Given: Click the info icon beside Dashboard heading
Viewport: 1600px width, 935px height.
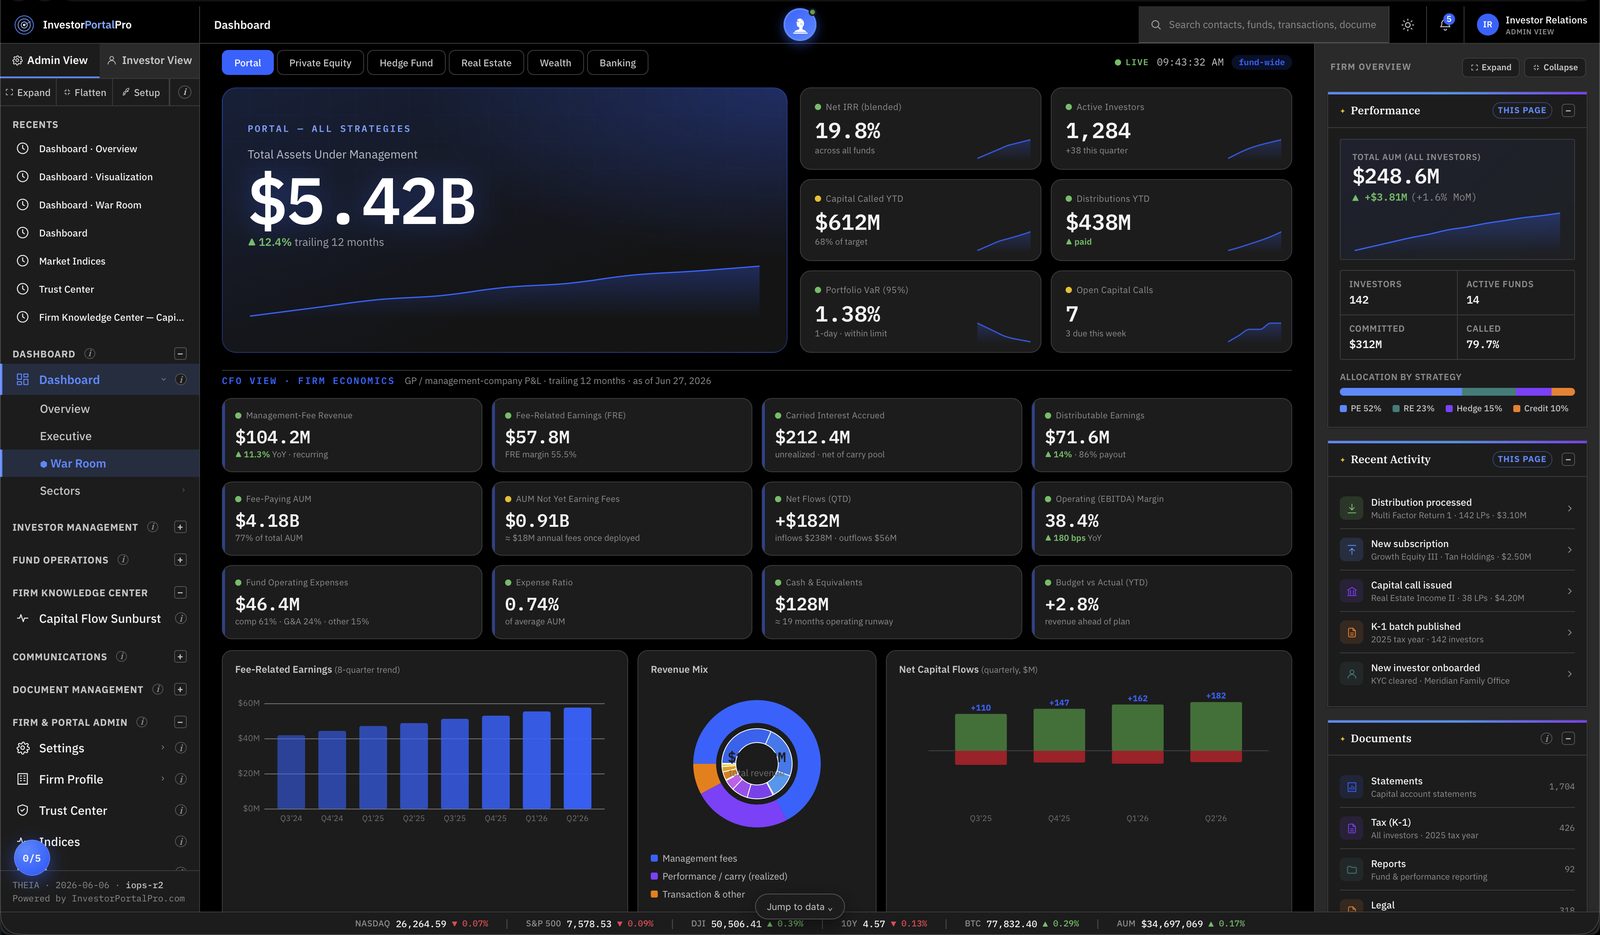Looking at the screenshot, I should pos(90,353).
